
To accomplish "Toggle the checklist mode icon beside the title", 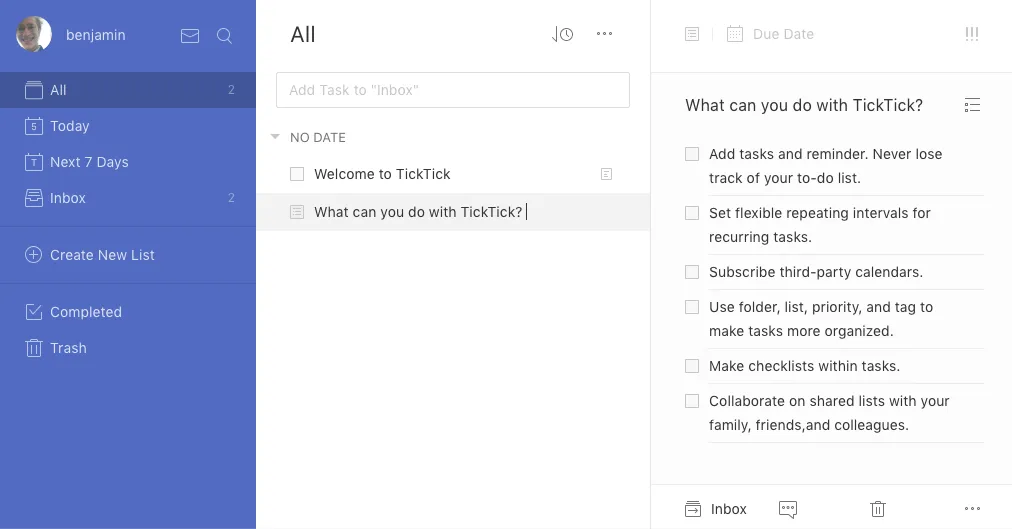I will (x=972, y=105).
